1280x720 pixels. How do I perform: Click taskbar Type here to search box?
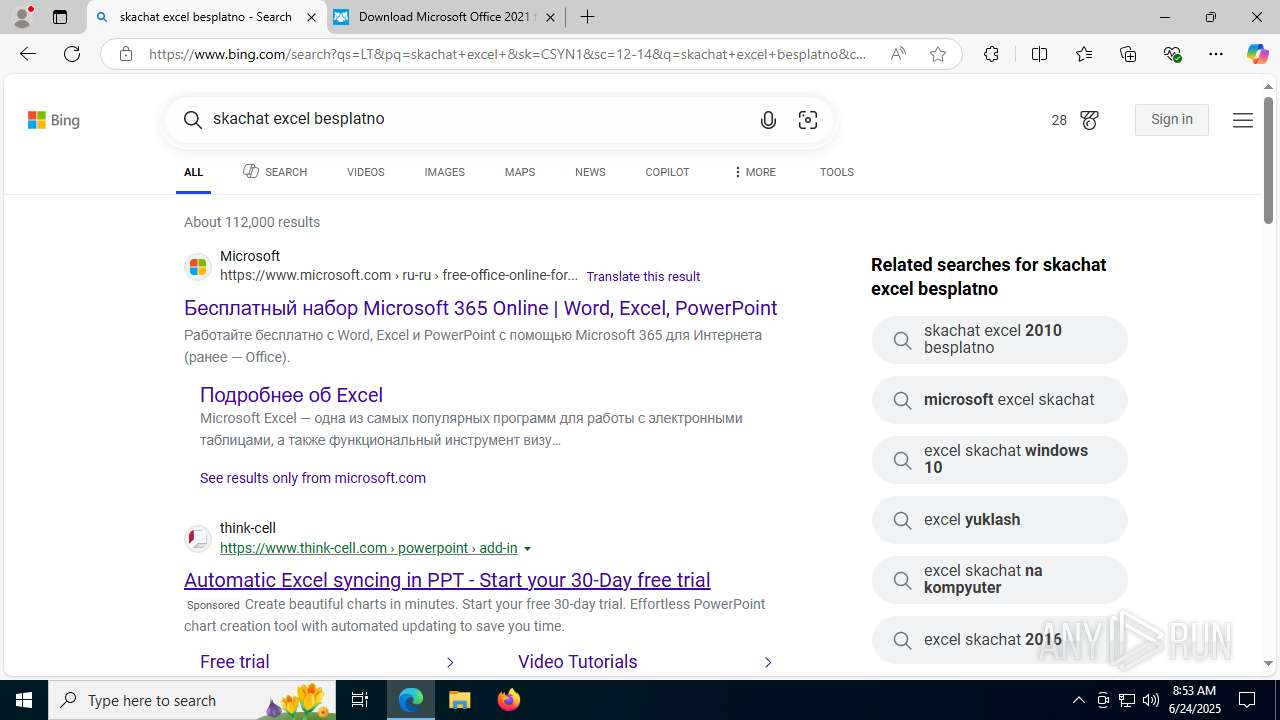coord(192,700)
